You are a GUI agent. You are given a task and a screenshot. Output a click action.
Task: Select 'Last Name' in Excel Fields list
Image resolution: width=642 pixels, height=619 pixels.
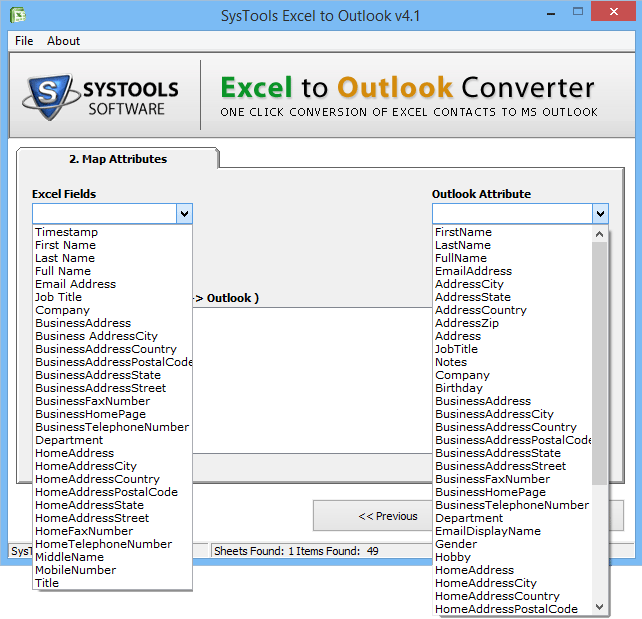click(112, 258)
